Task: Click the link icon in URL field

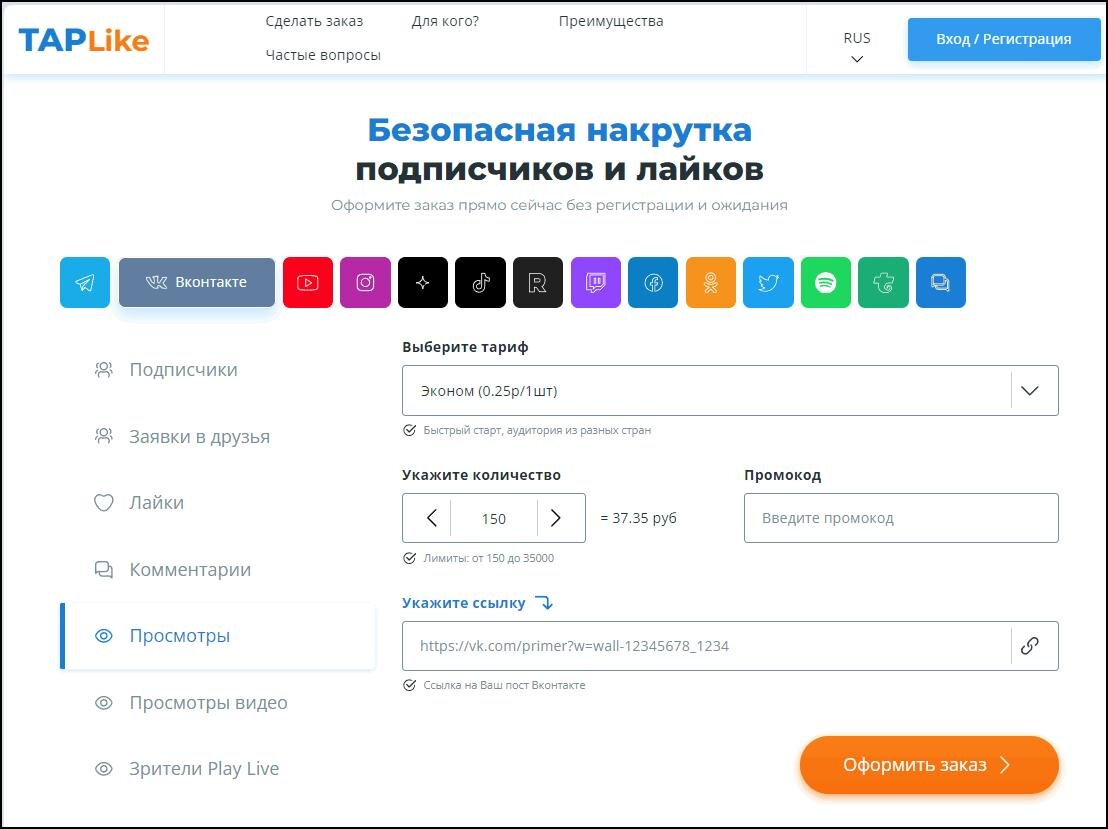Action: click(1030, 646)
